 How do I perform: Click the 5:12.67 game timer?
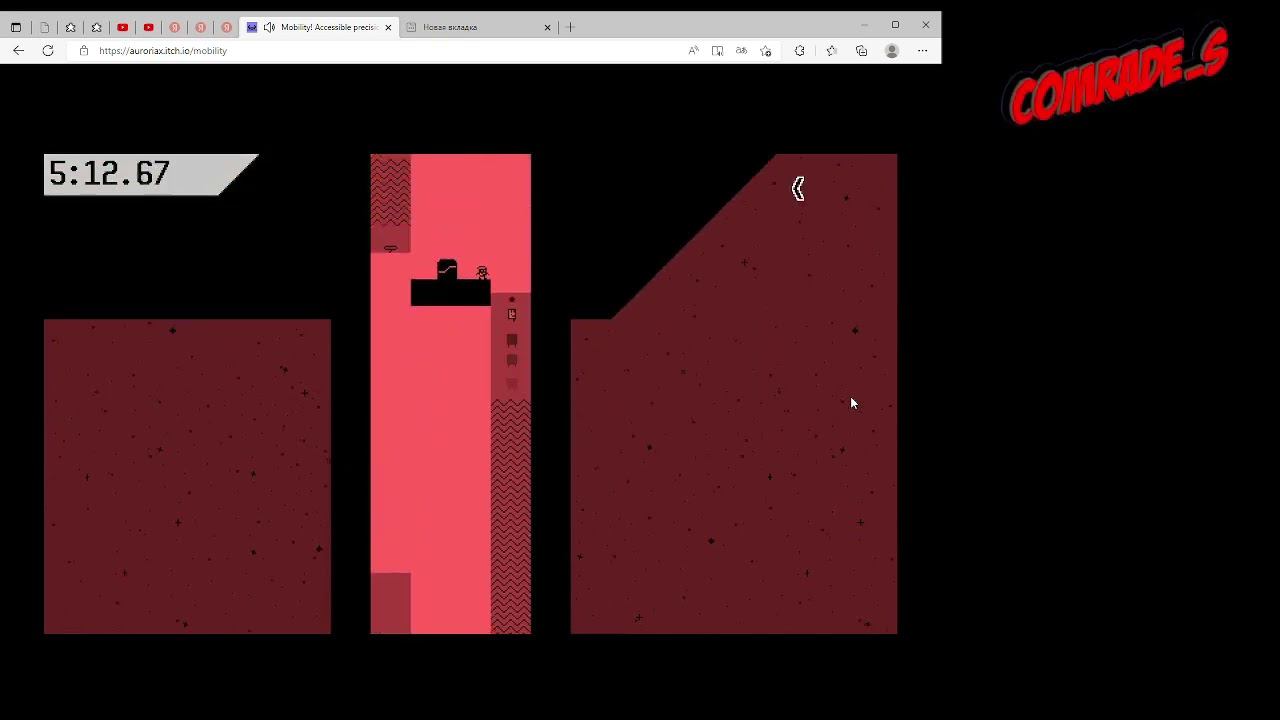click(109, 174)
